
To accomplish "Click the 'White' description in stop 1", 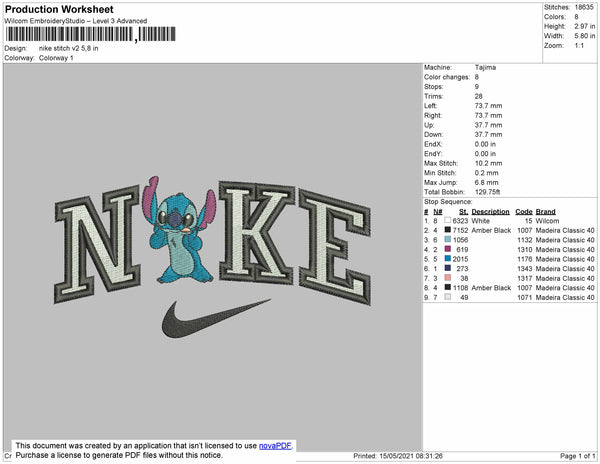I will [481, 221].
